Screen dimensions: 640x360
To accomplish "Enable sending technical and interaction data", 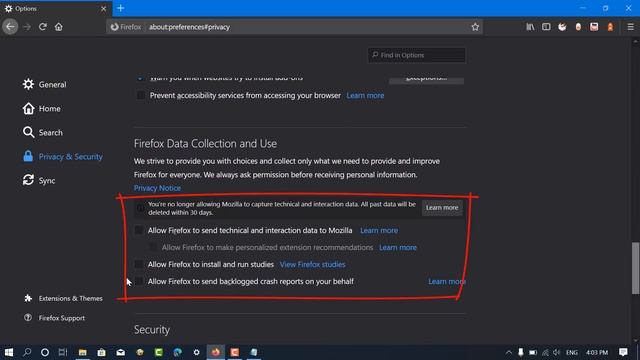I will coord(139,231).
